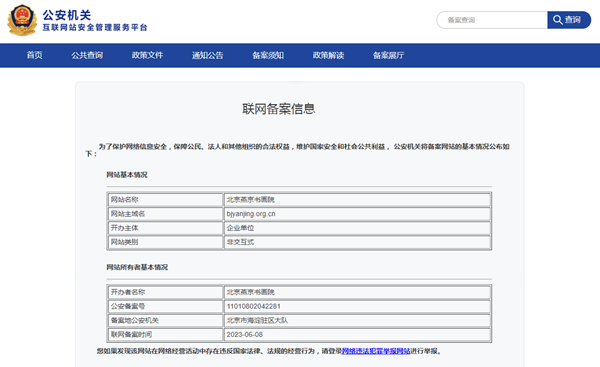The width and height of the screenshot is (600, 367).
Task: Click the 公安备案号 value 11010802042281
Action: [253, 306]
